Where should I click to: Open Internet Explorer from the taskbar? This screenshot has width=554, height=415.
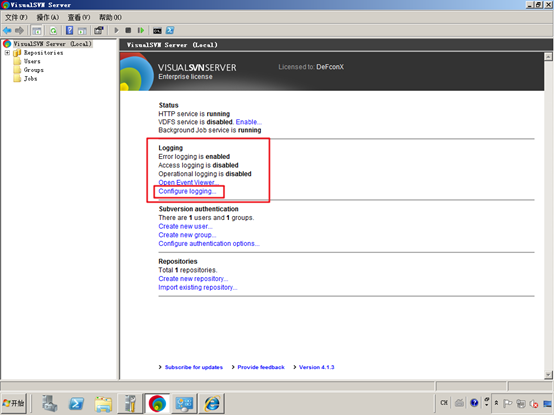coord(212,403)
